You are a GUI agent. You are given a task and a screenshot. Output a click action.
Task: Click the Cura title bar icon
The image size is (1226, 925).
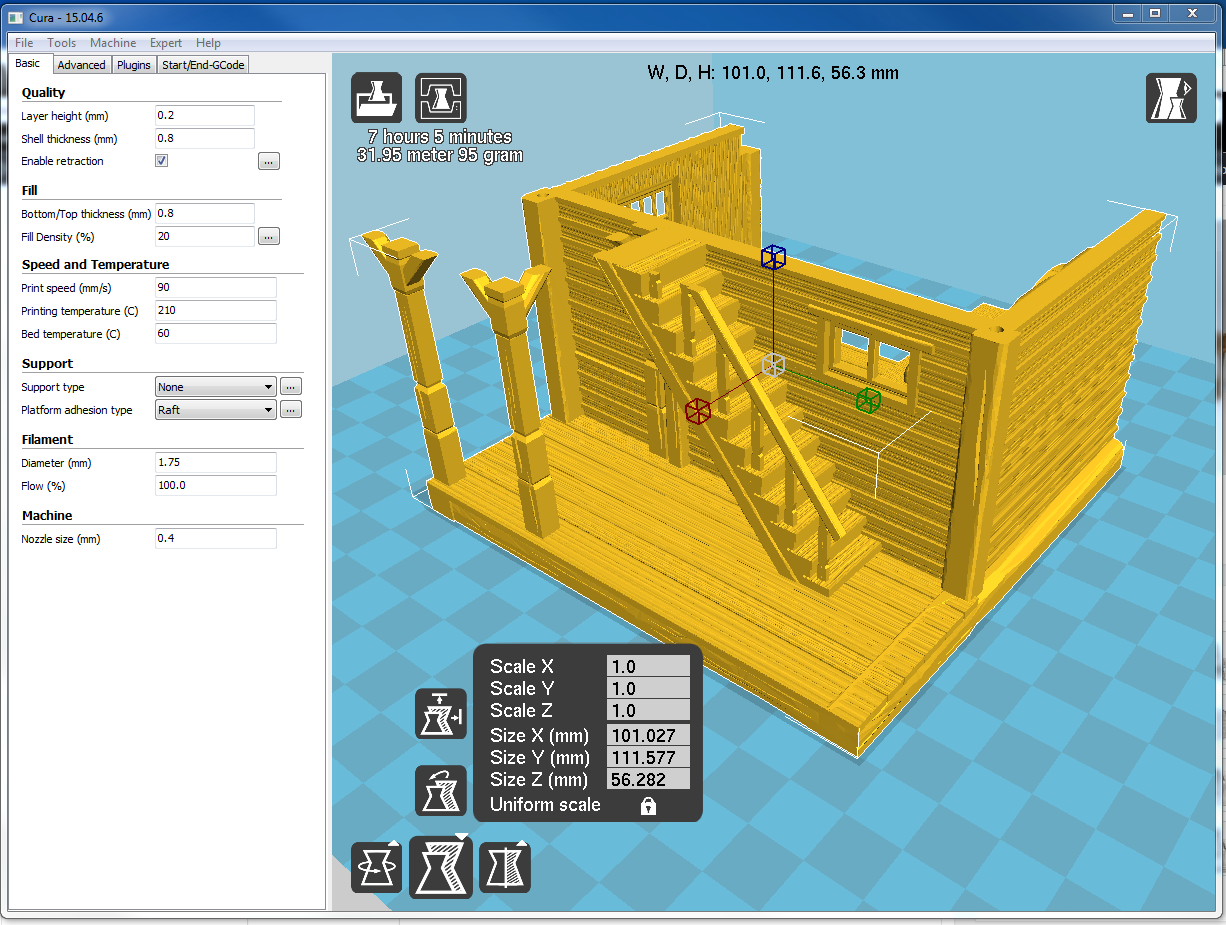(16, 17)
